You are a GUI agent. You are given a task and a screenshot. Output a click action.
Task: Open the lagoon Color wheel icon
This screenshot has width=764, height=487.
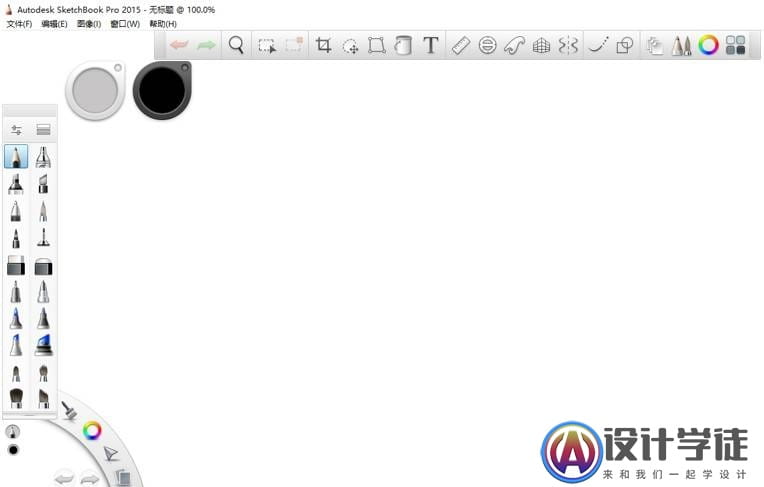(x=92, y=430)
